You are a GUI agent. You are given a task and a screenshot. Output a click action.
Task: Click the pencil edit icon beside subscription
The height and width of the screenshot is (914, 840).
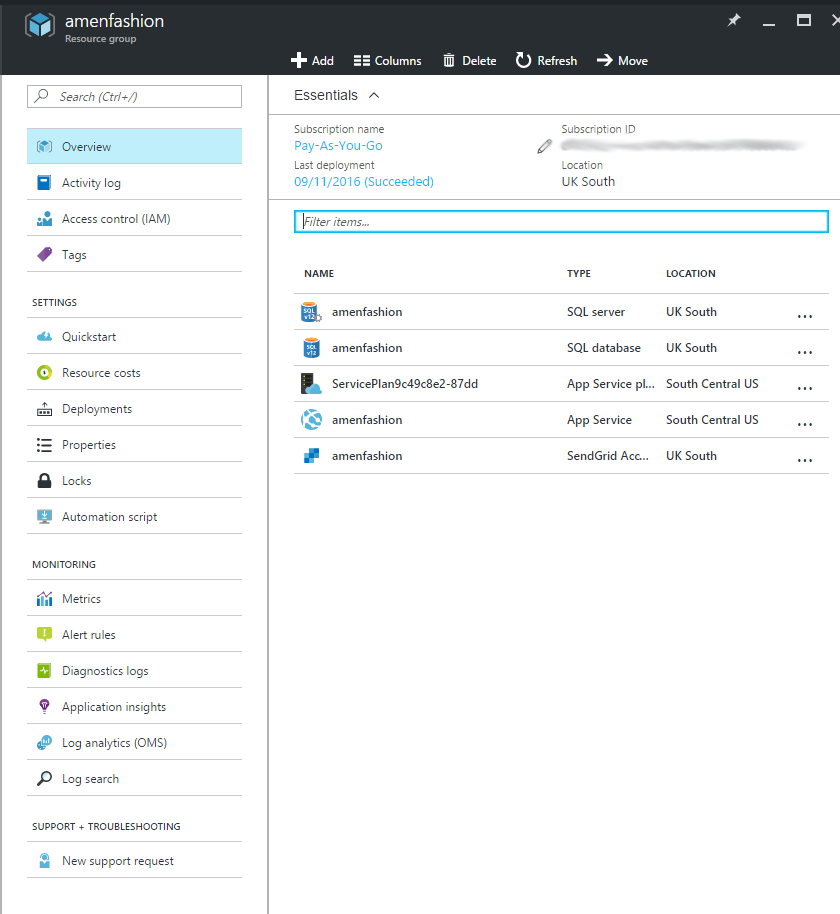point(544,146)
